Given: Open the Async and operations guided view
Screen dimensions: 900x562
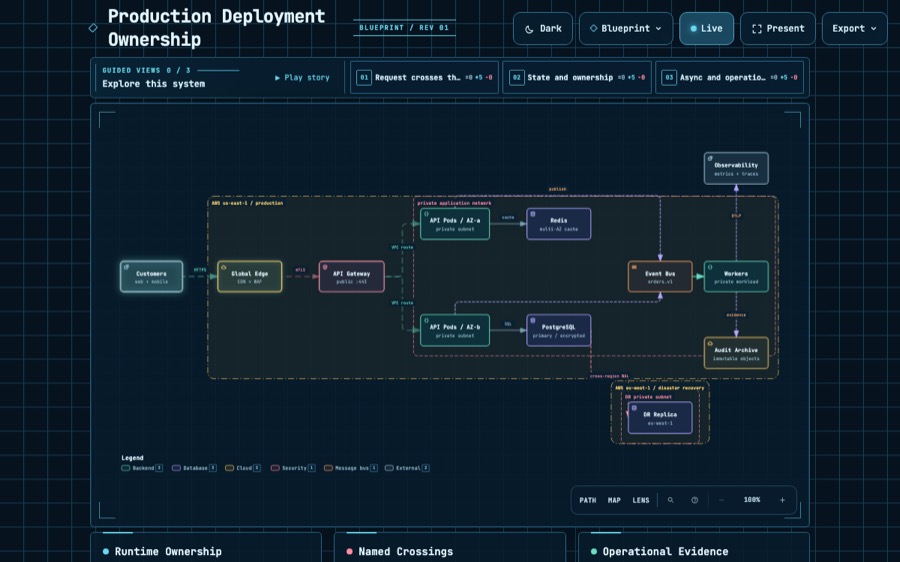Looking at the screenshot, I should coord(730,77).
